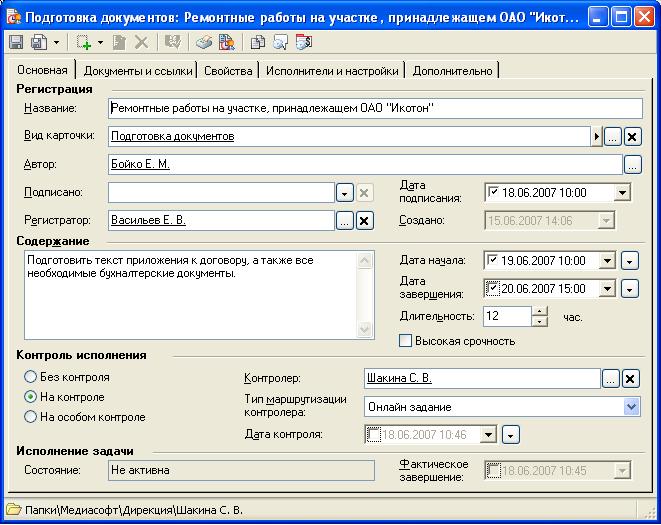Open the Дата подписания date dropdown
The height and width of the screenshot is (525, 661).
(622, 193)
